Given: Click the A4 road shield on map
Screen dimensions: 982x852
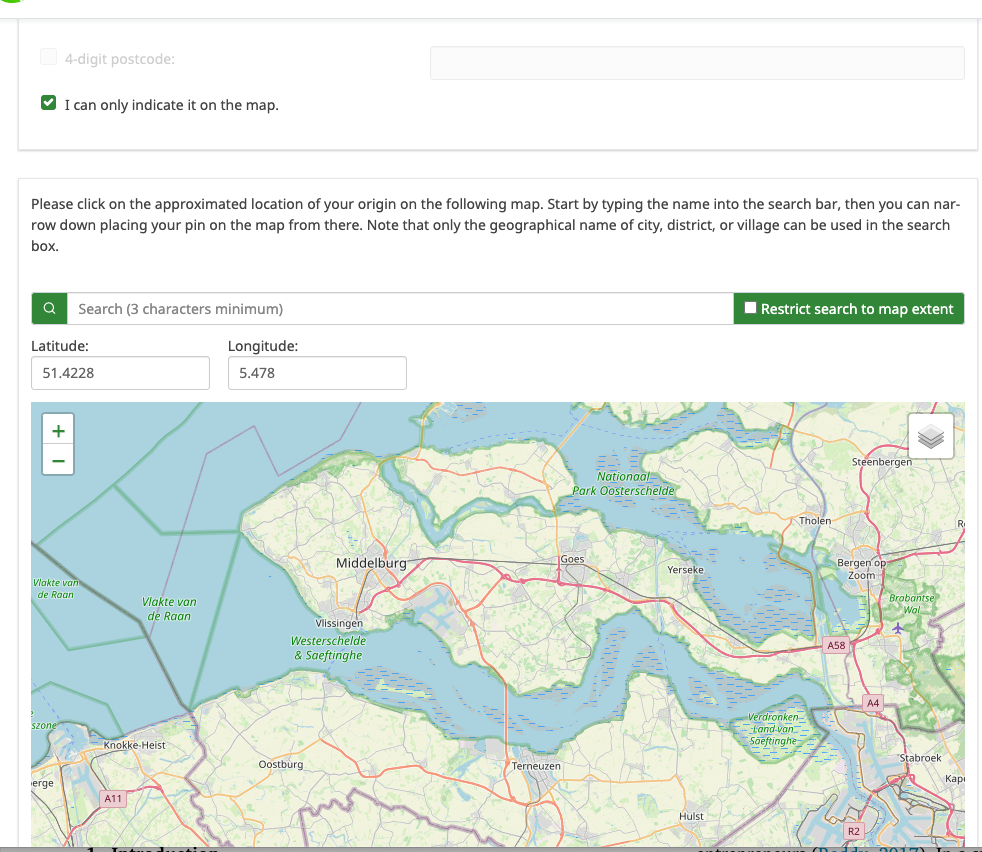Looking at the screenshot, I should pos(873,703).
